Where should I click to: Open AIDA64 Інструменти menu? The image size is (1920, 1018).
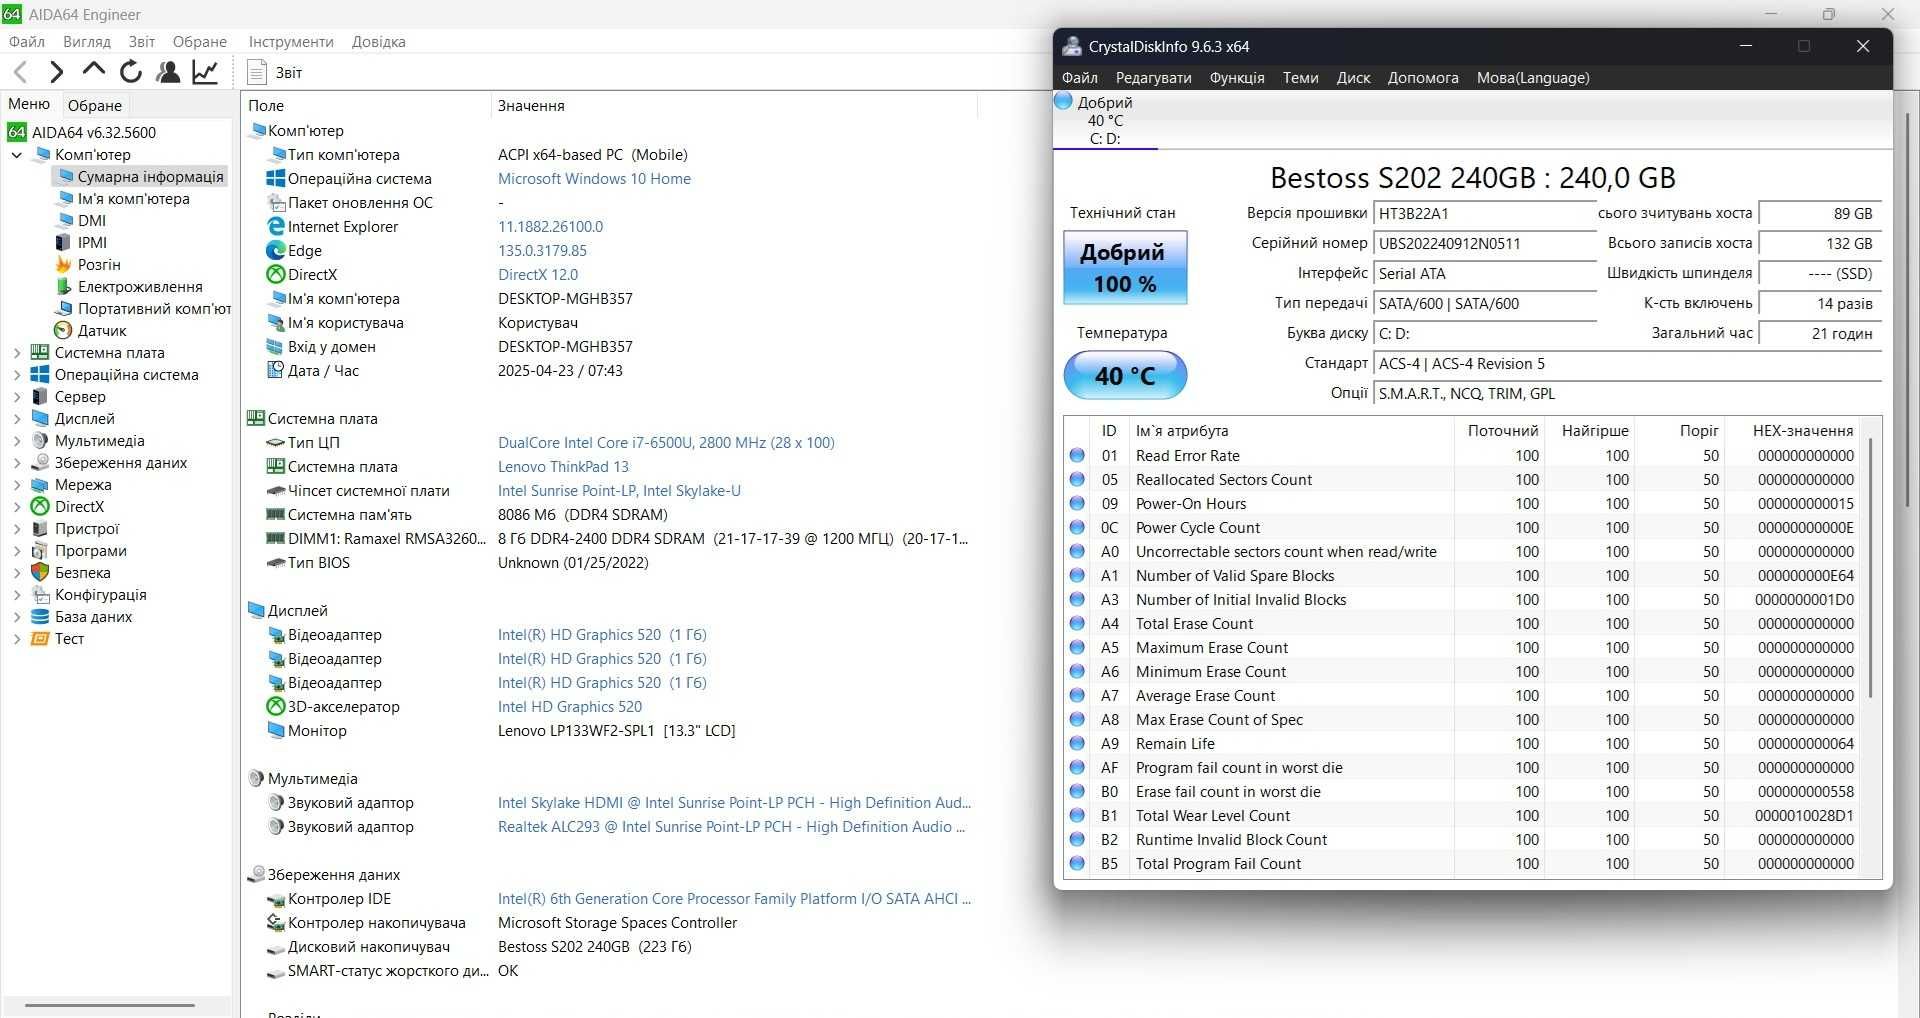click(291, 42)
